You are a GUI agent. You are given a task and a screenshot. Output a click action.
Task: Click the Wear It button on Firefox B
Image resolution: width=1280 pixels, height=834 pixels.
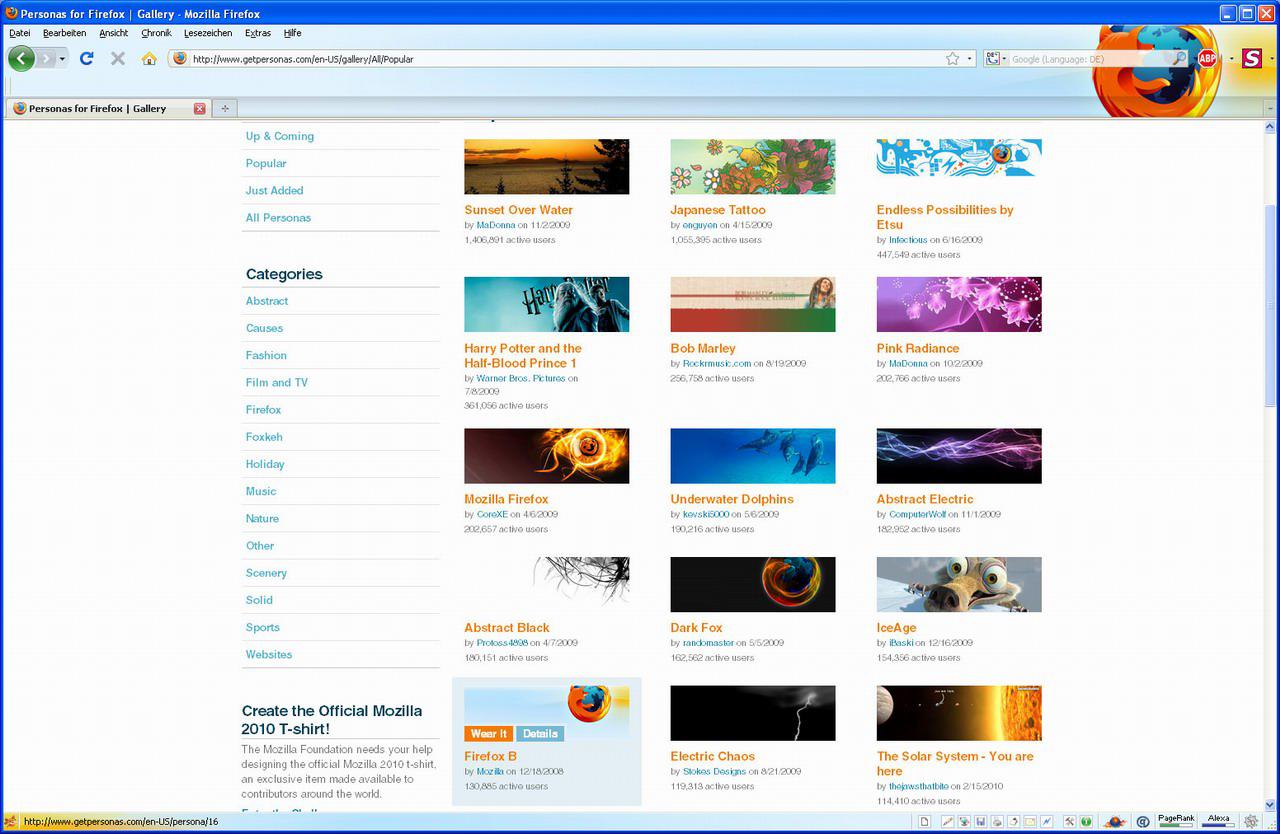click(489, 734)
